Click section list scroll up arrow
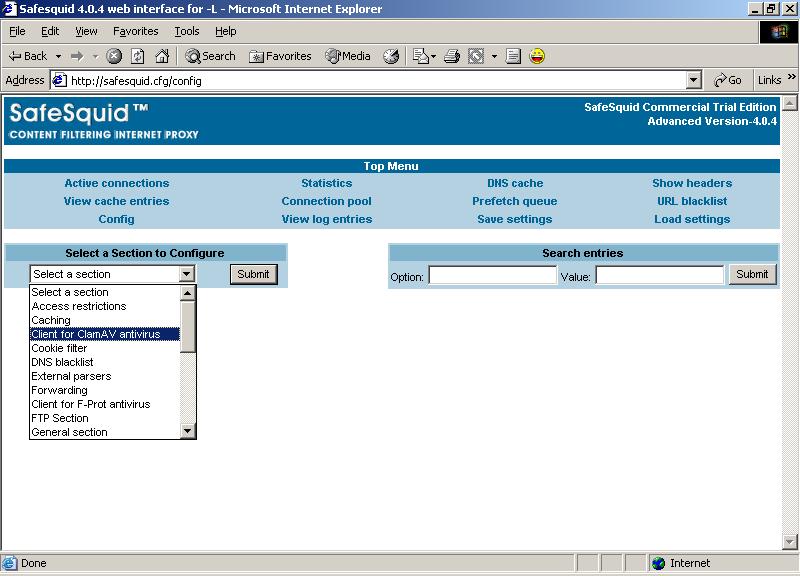 188,293
